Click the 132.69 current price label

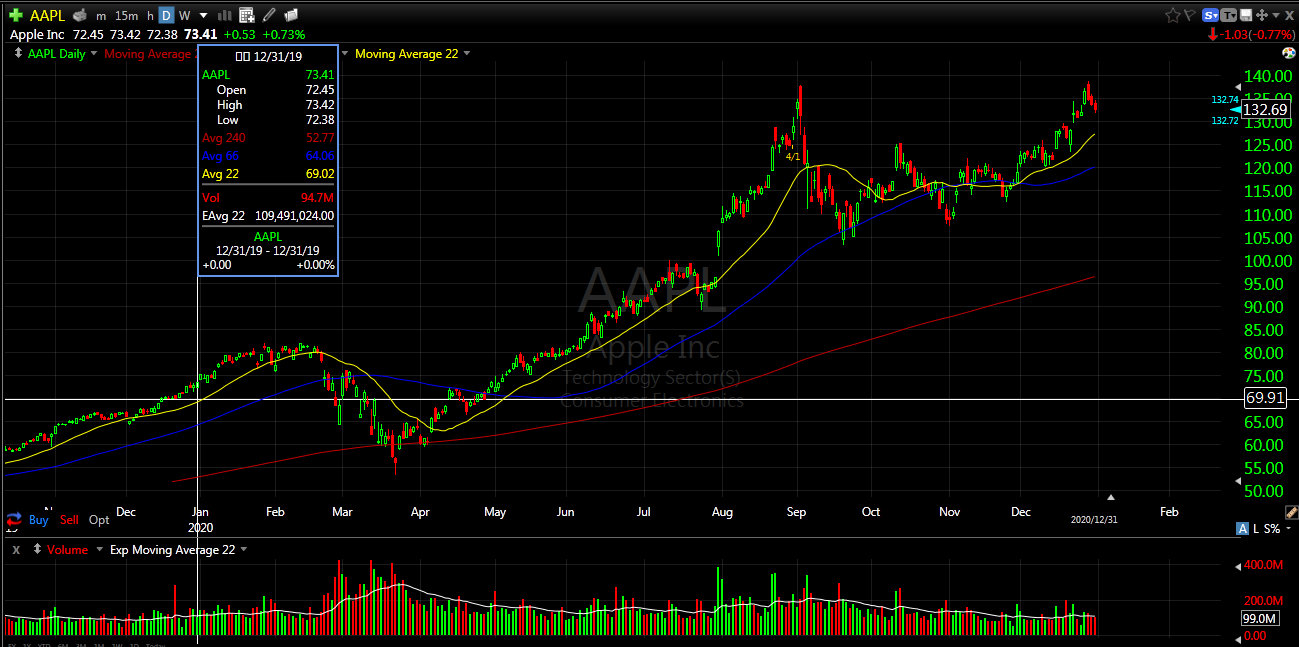click(1265, 110)
